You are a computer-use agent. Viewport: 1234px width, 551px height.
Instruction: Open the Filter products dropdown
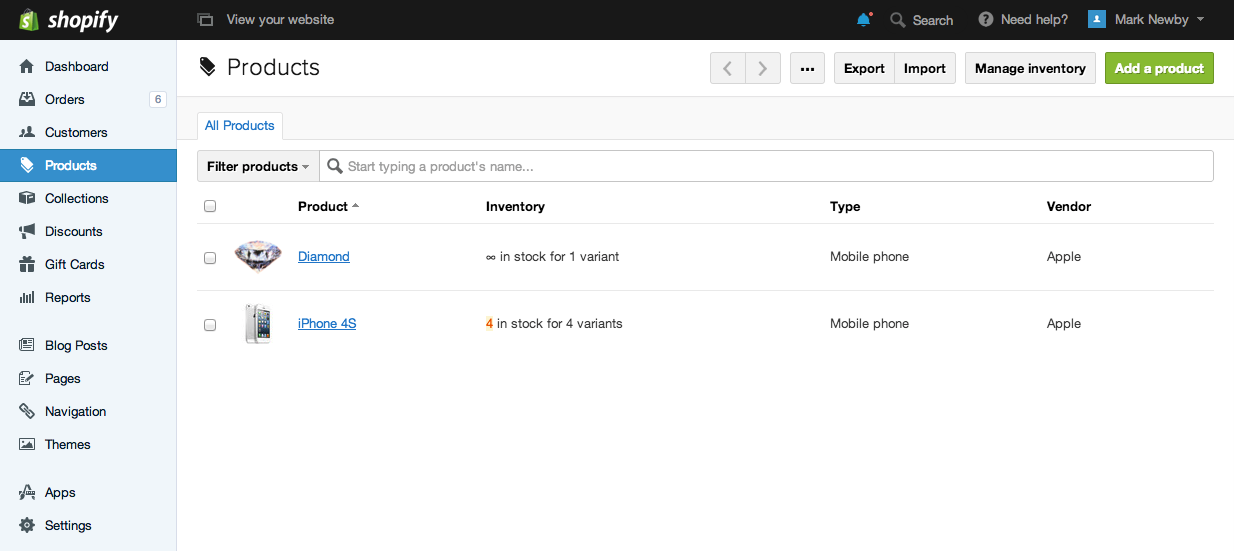[258, 166]
